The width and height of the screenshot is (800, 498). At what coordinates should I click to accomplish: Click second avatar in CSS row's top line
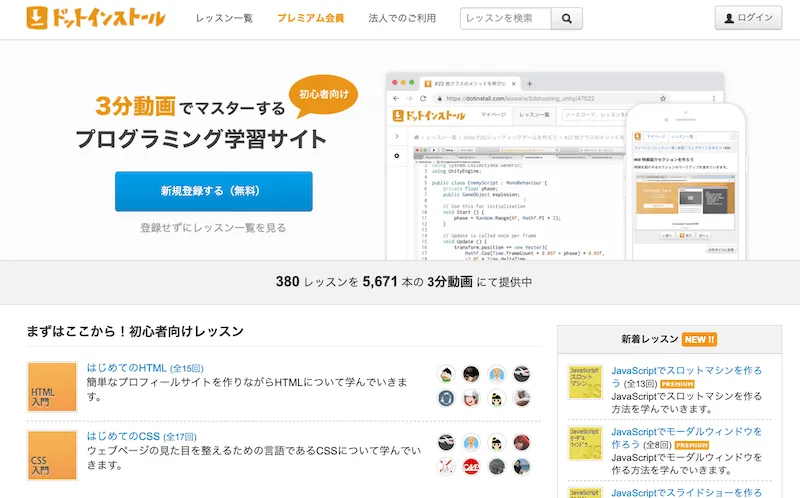(471, 442)
